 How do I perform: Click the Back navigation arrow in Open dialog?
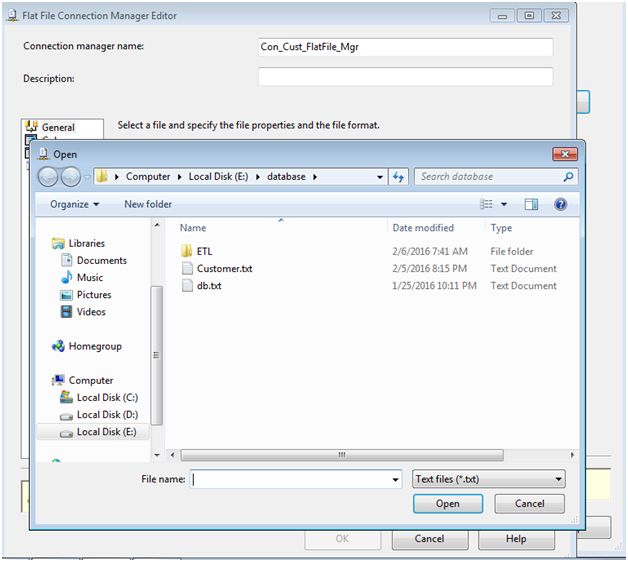(x=48, y=177)
